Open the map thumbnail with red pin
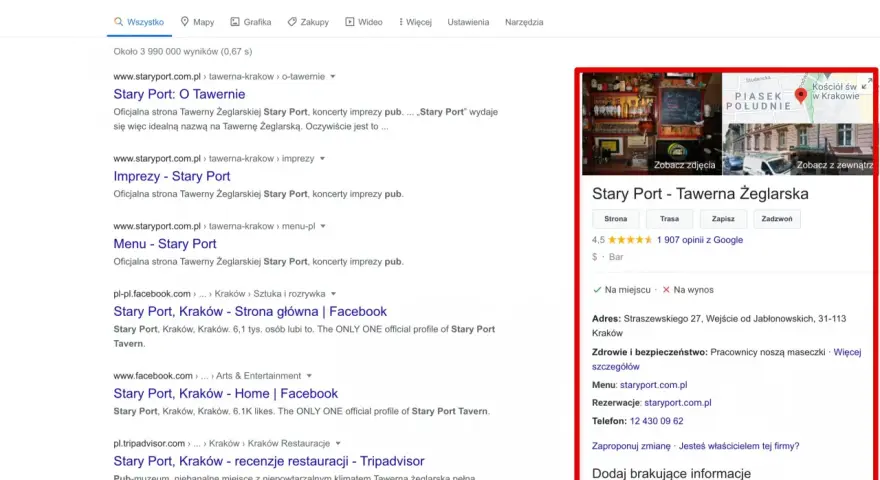Image resolution: width=880 pixels, height=480 pixels. [x=798, y=98]
